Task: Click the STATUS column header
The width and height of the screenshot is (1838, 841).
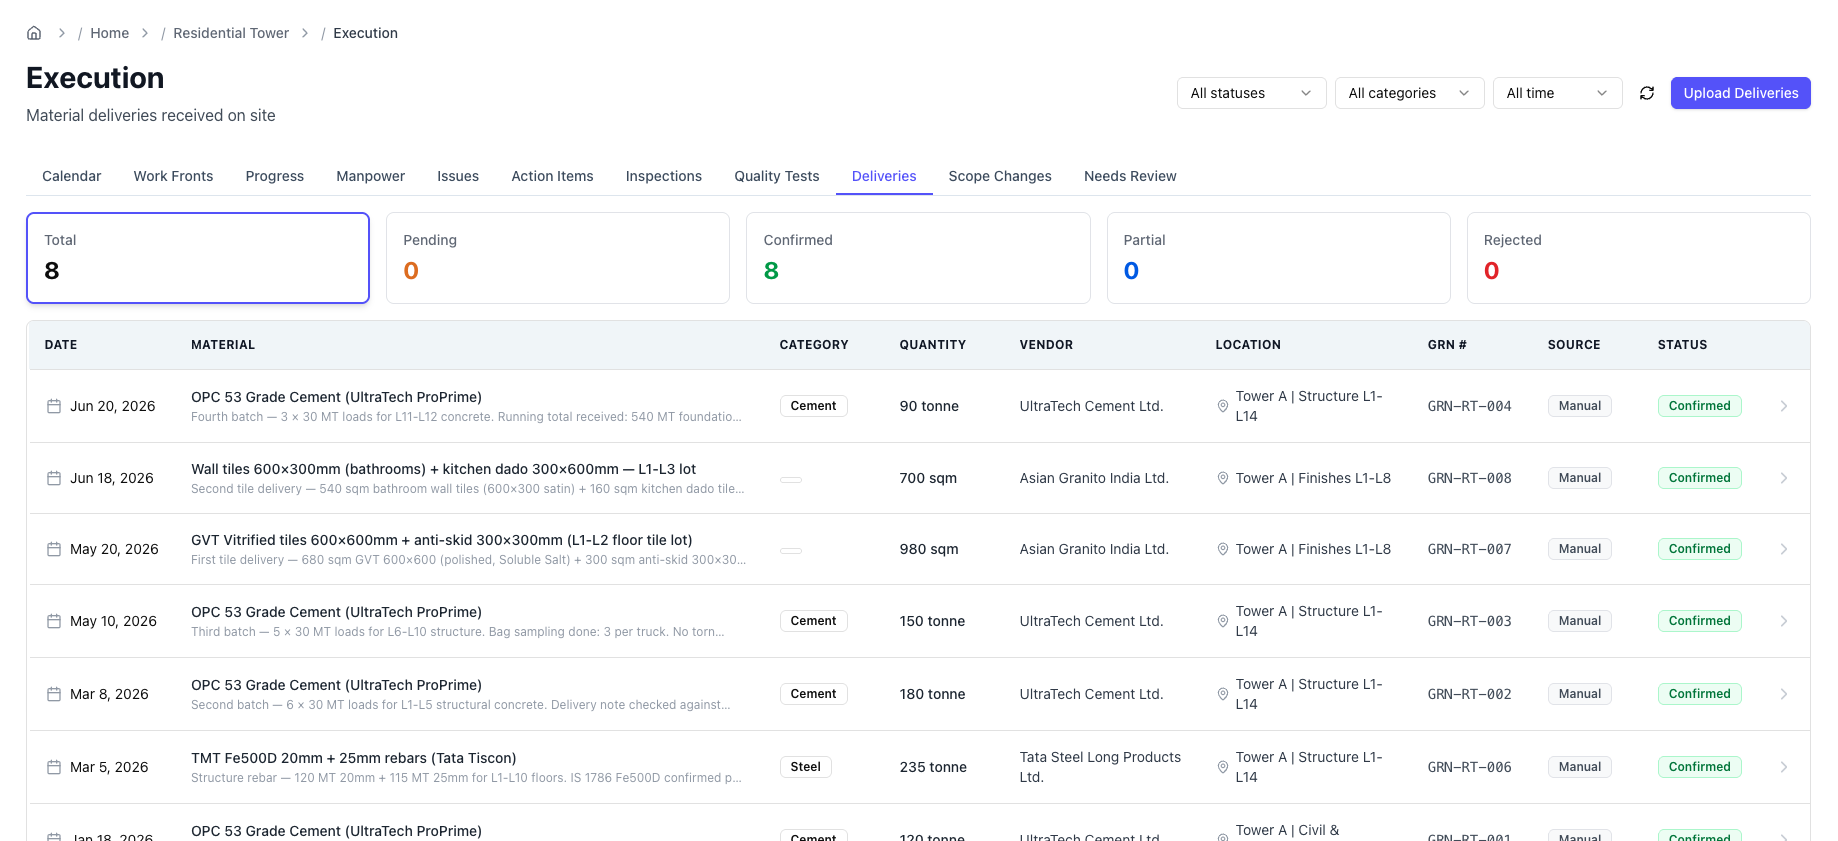Action: [1682, 345]
